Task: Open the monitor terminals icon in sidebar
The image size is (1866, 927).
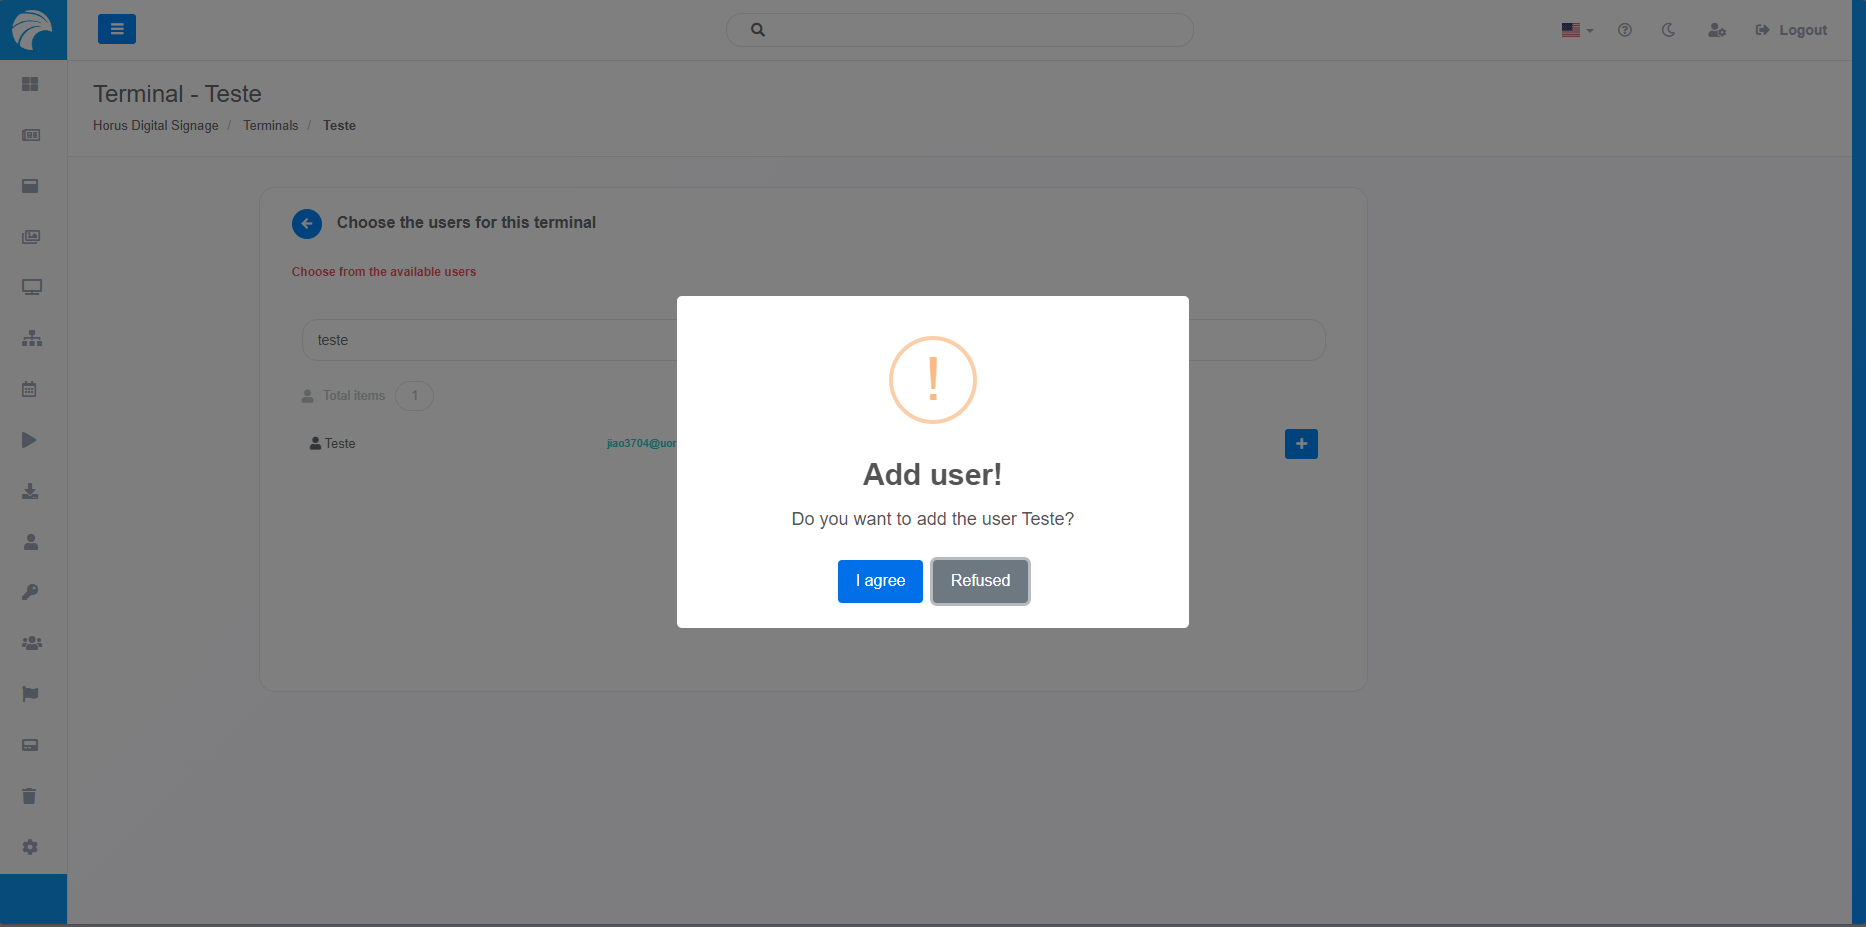Action: pyautogui.click(x=31, y=287)
